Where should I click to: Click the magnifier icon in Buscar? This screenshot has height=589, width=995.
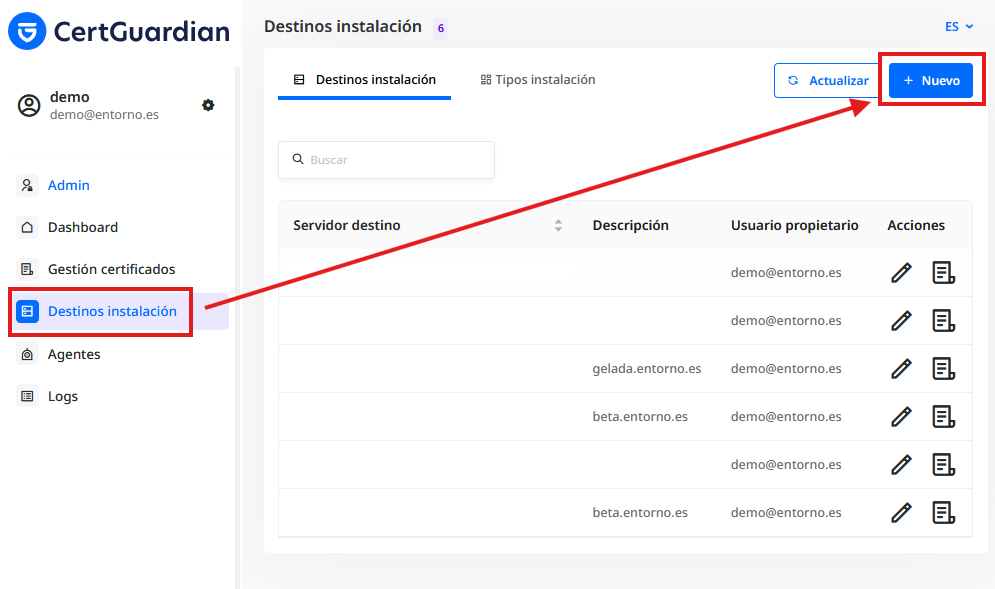click(x=298, y=159)
